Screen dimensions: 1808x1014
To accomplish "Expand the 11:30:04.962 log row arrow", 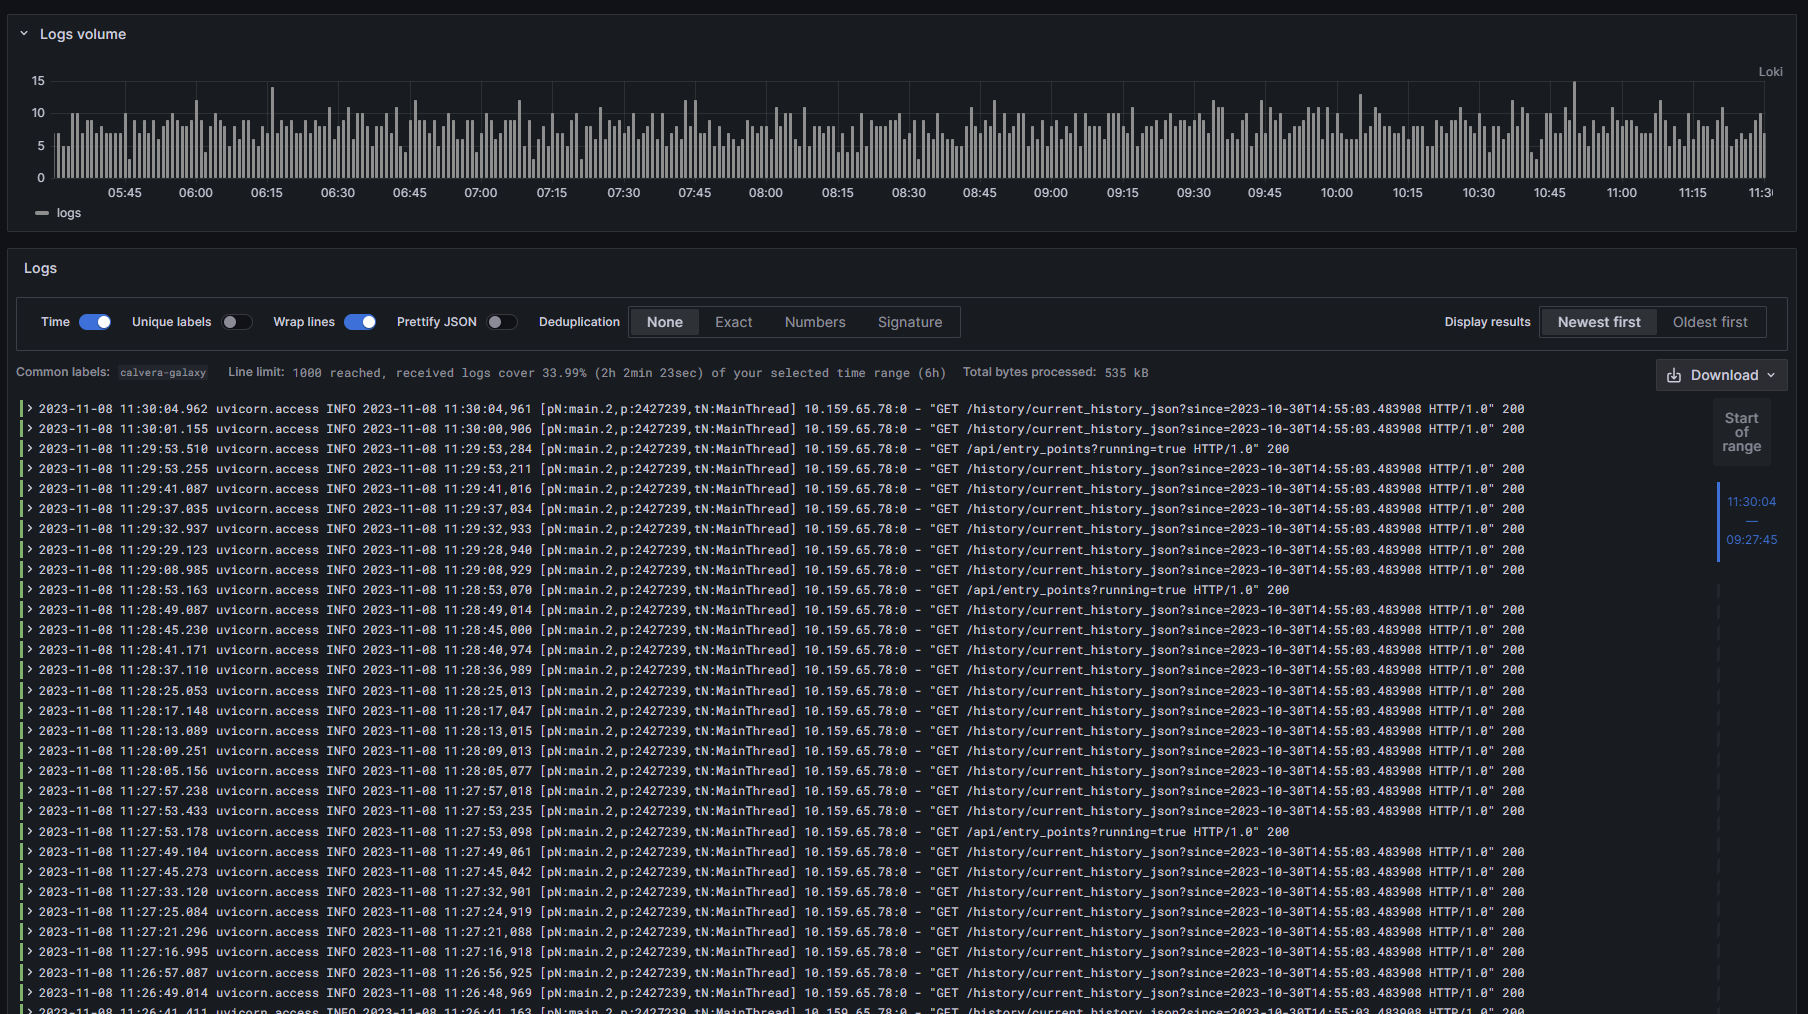I will [31, 409].
